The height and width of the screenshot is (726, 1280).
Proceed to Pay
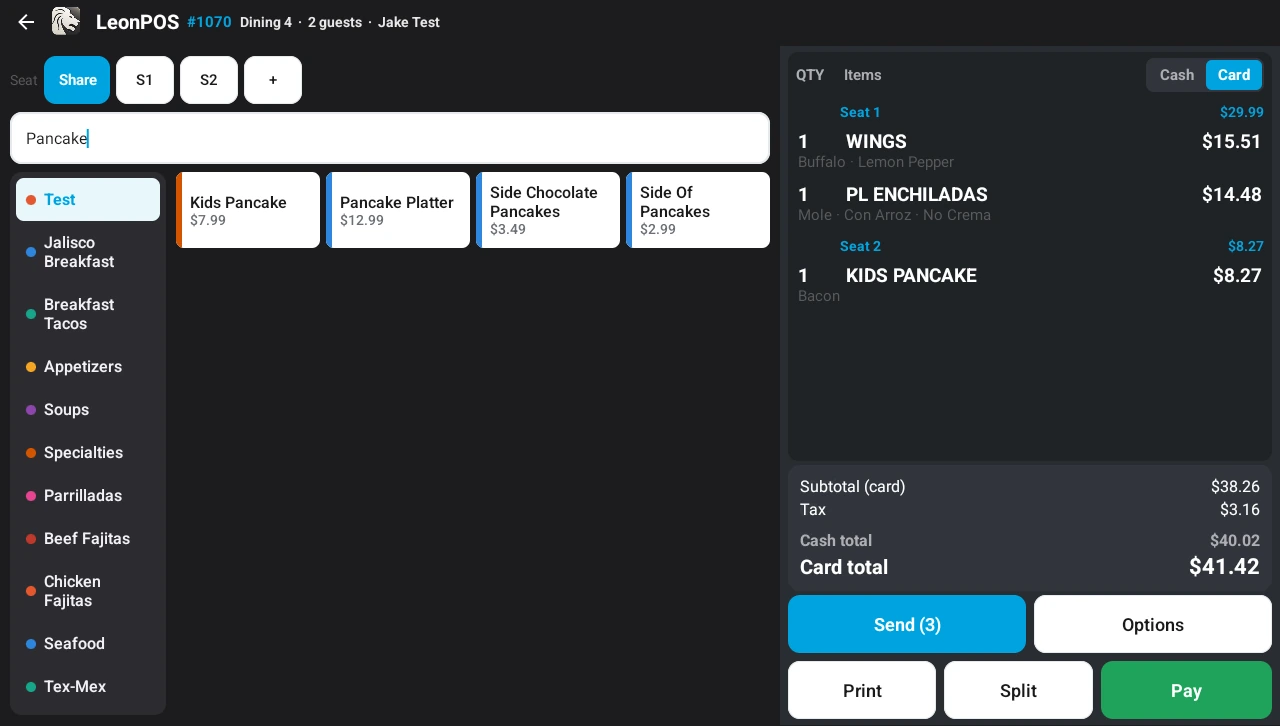click(1186, 690)
